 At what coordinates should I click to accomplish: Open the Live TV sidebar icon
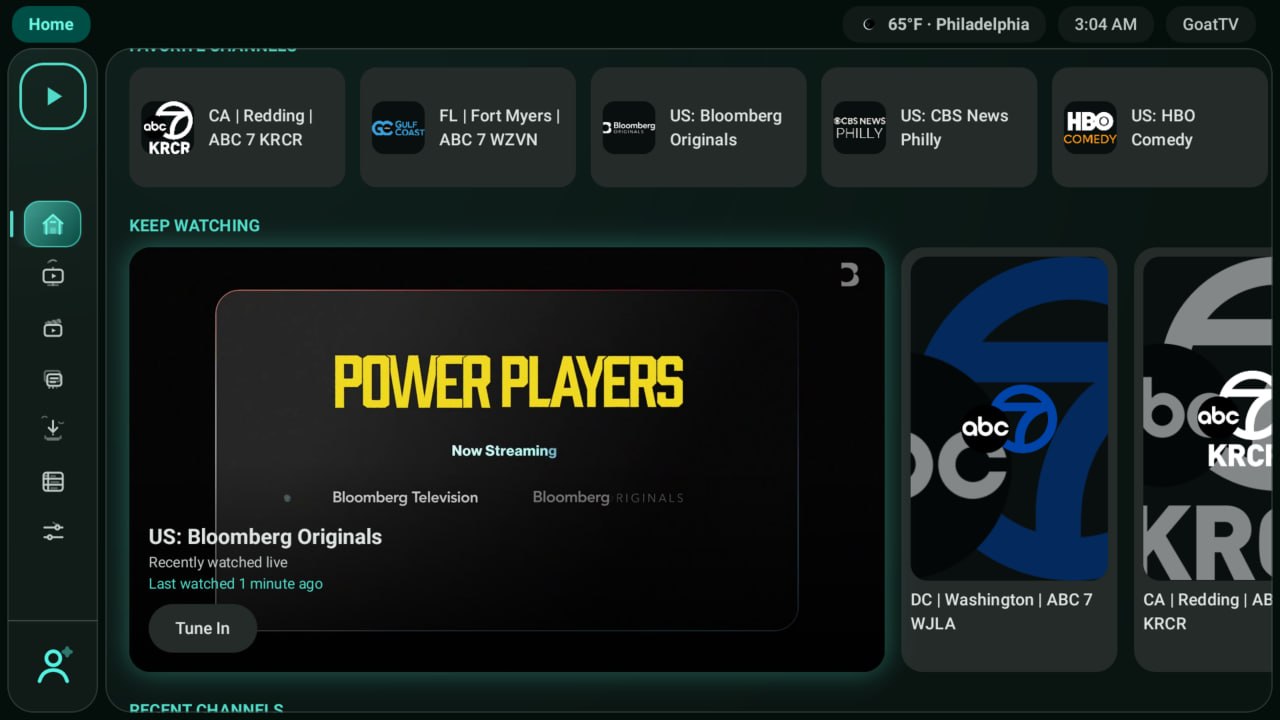(x=53, y=274)
